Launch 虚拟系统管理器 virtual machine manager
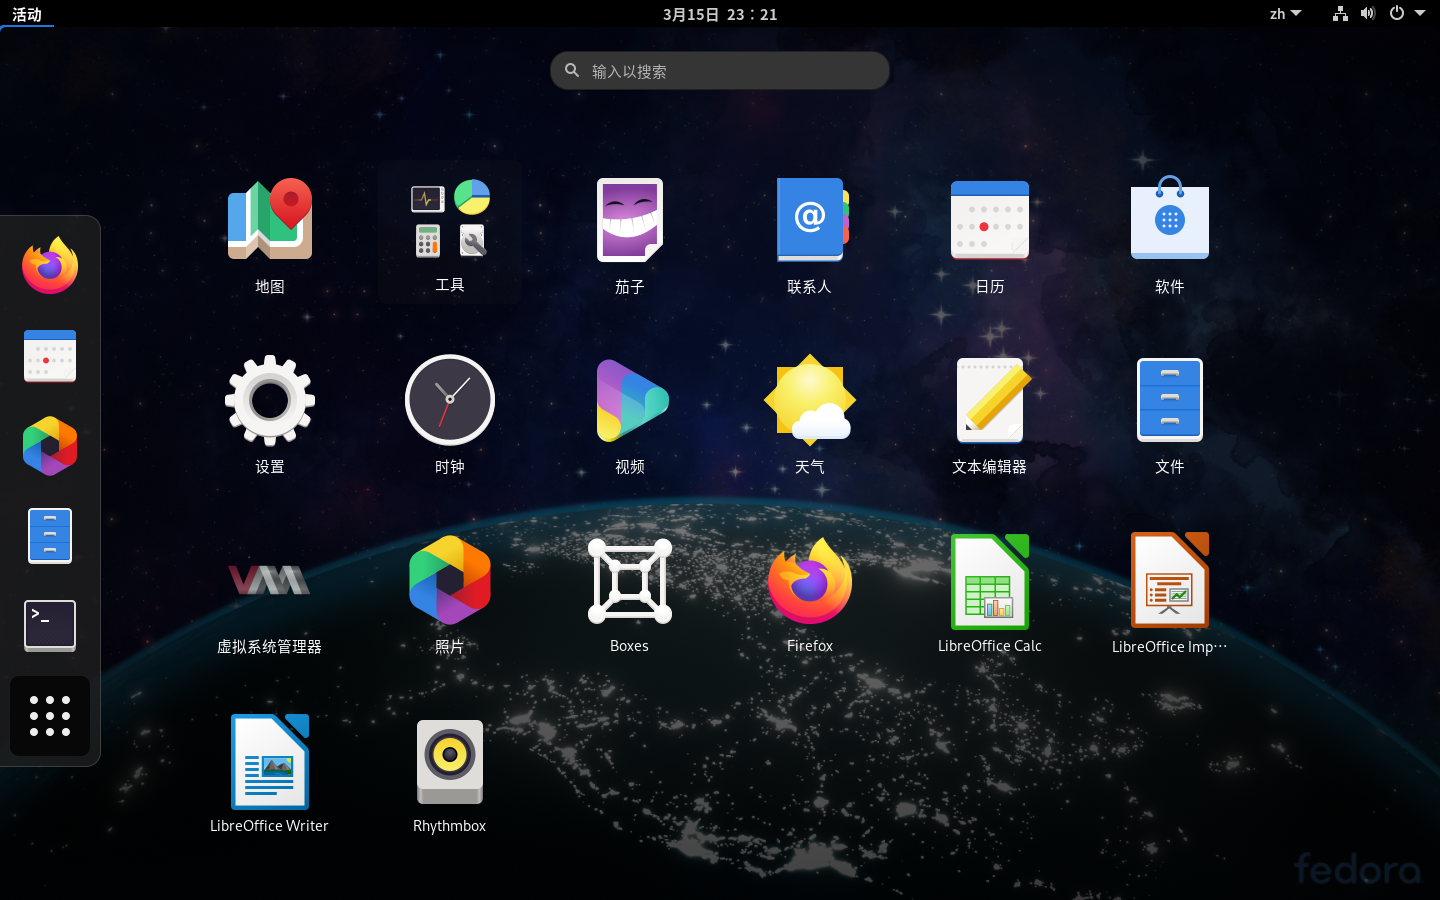The height and width of the screenshot is (900, 1440). tap(270, 580)
